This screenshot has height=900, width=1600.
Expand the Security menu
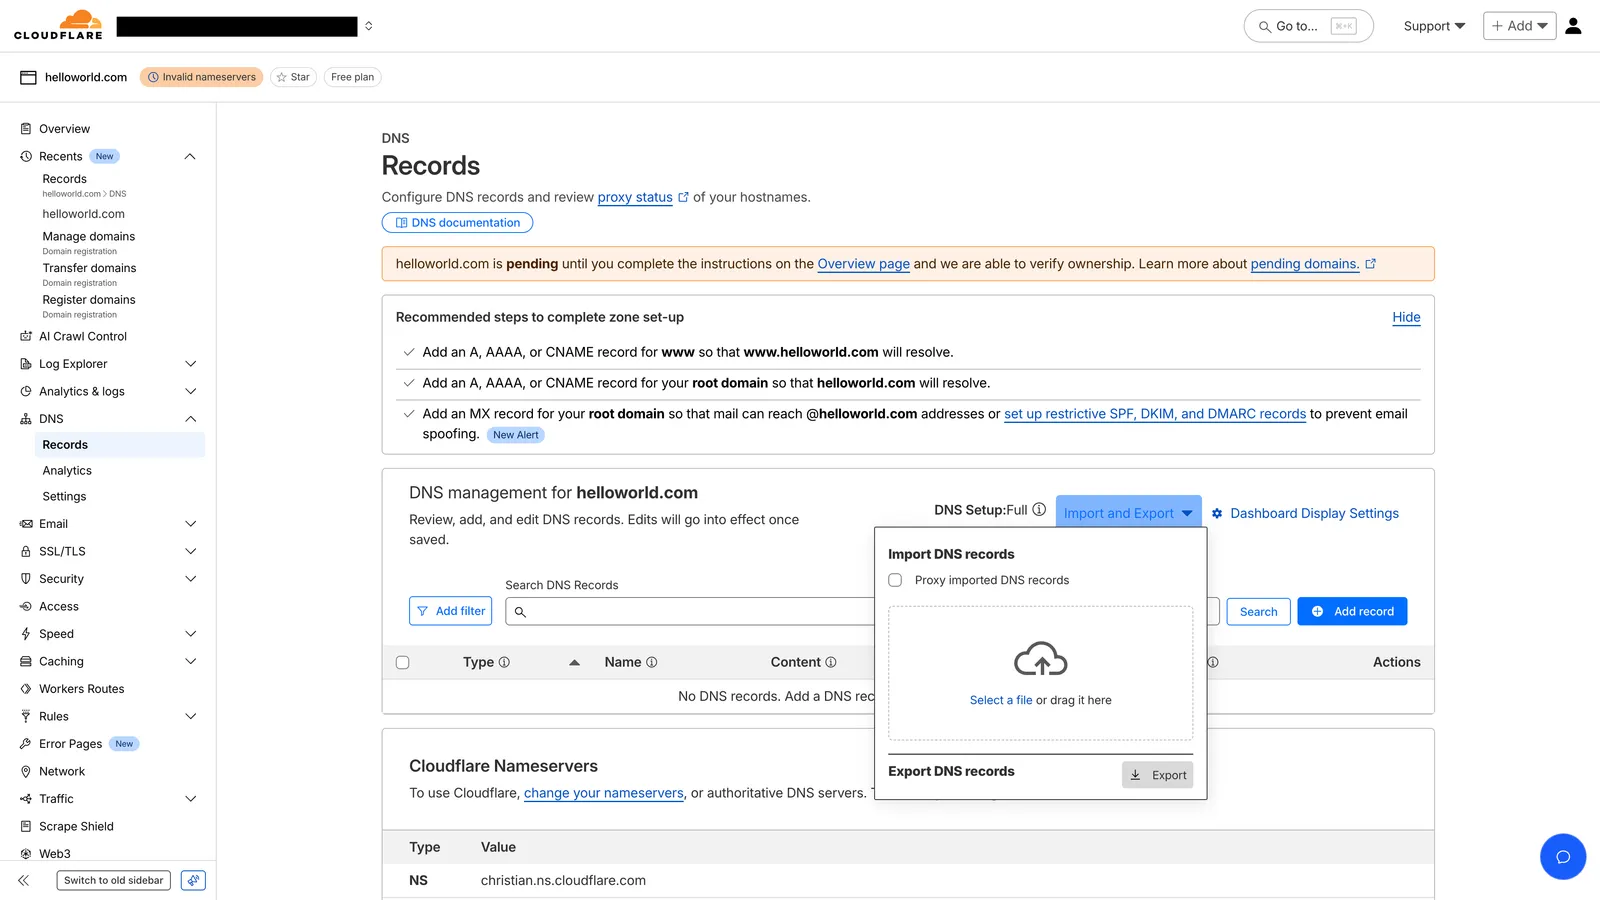190,579
